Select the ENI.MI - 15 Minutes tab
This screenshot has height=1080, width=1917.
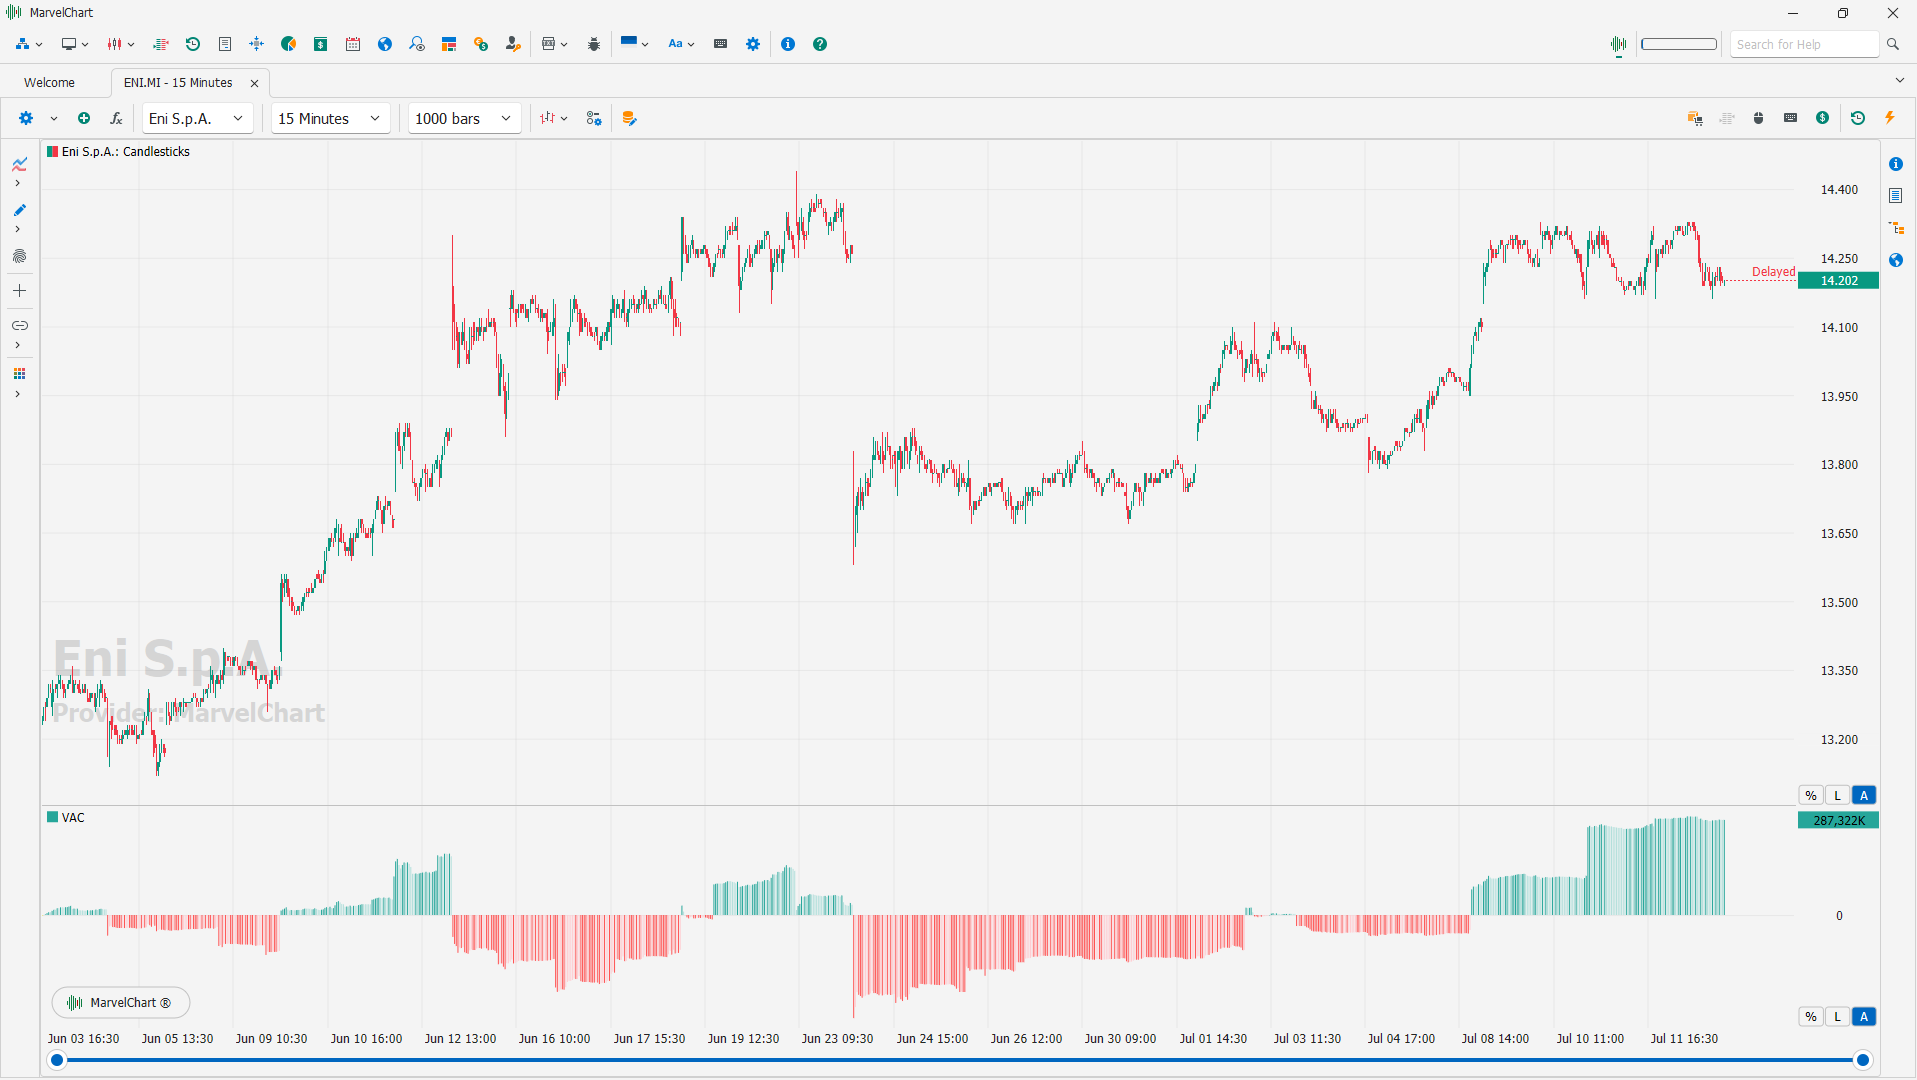pos(178,83)
